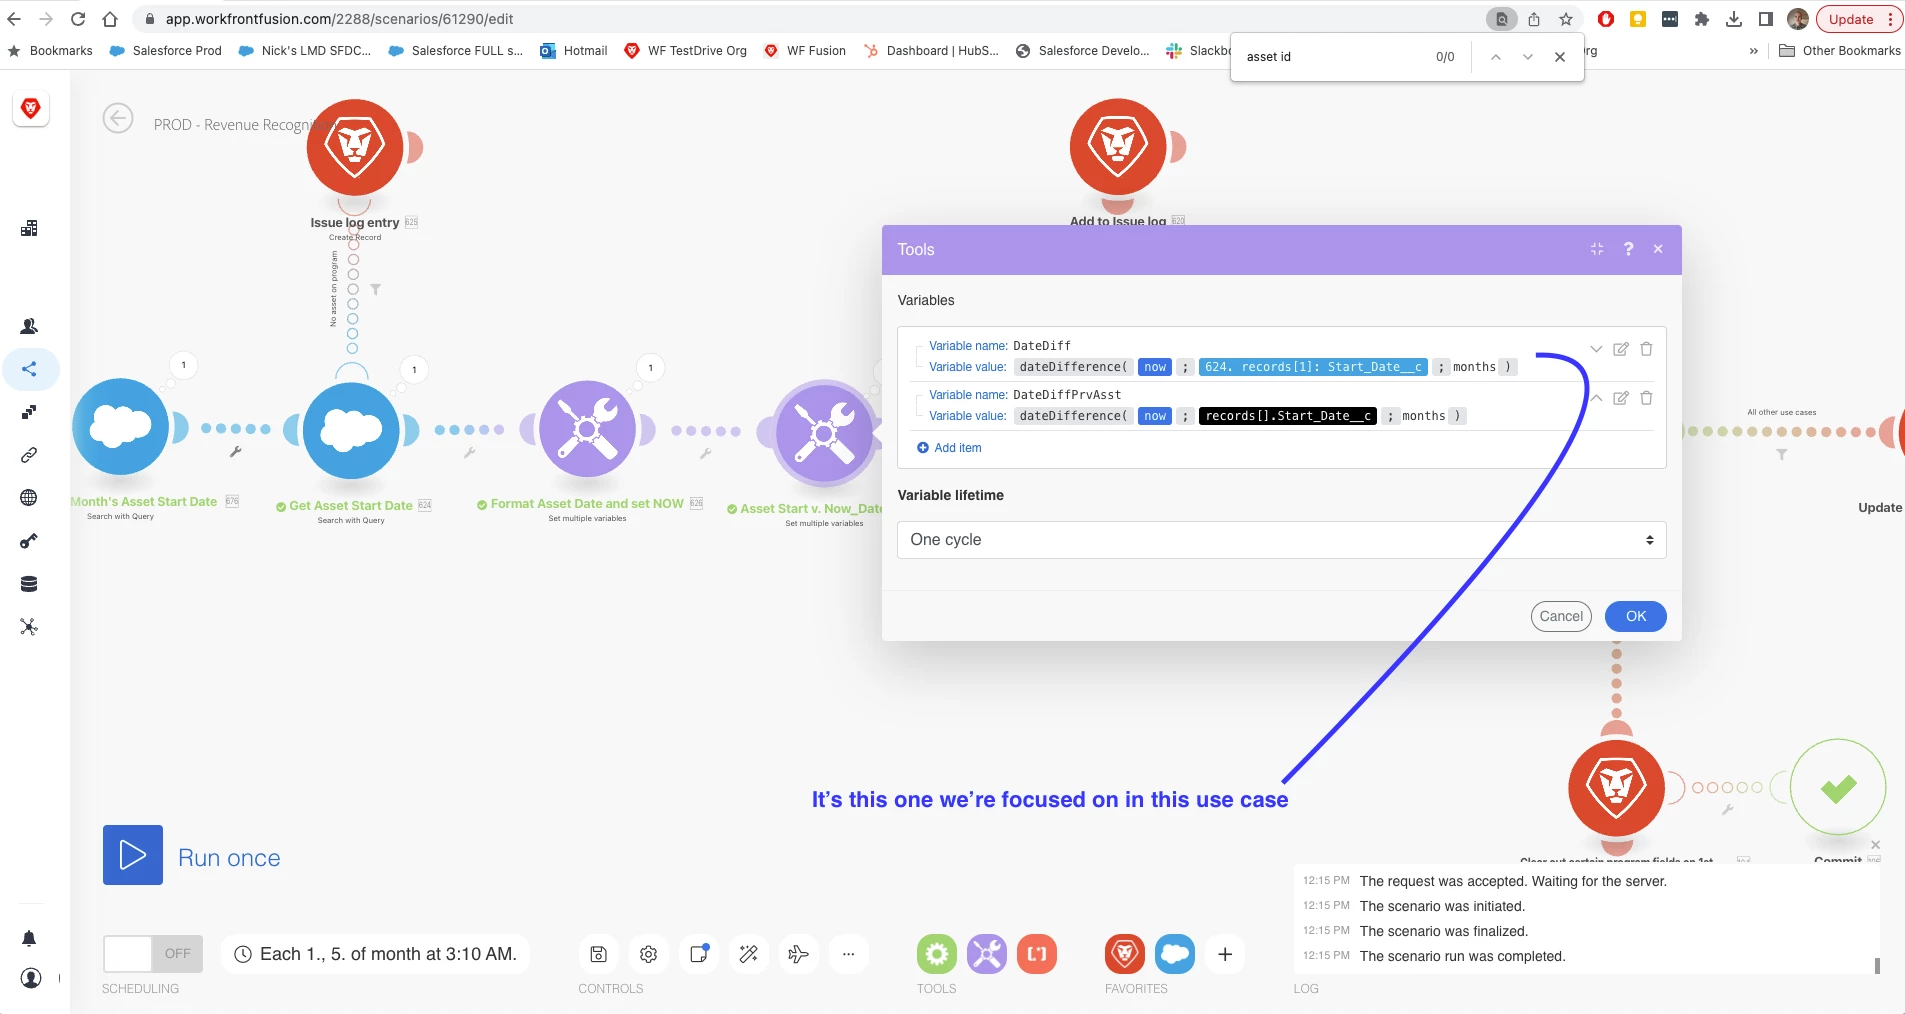Close the find-in-page bar
Viewport: 1905px width, 1014px height.
click(x=1560, y=57)
